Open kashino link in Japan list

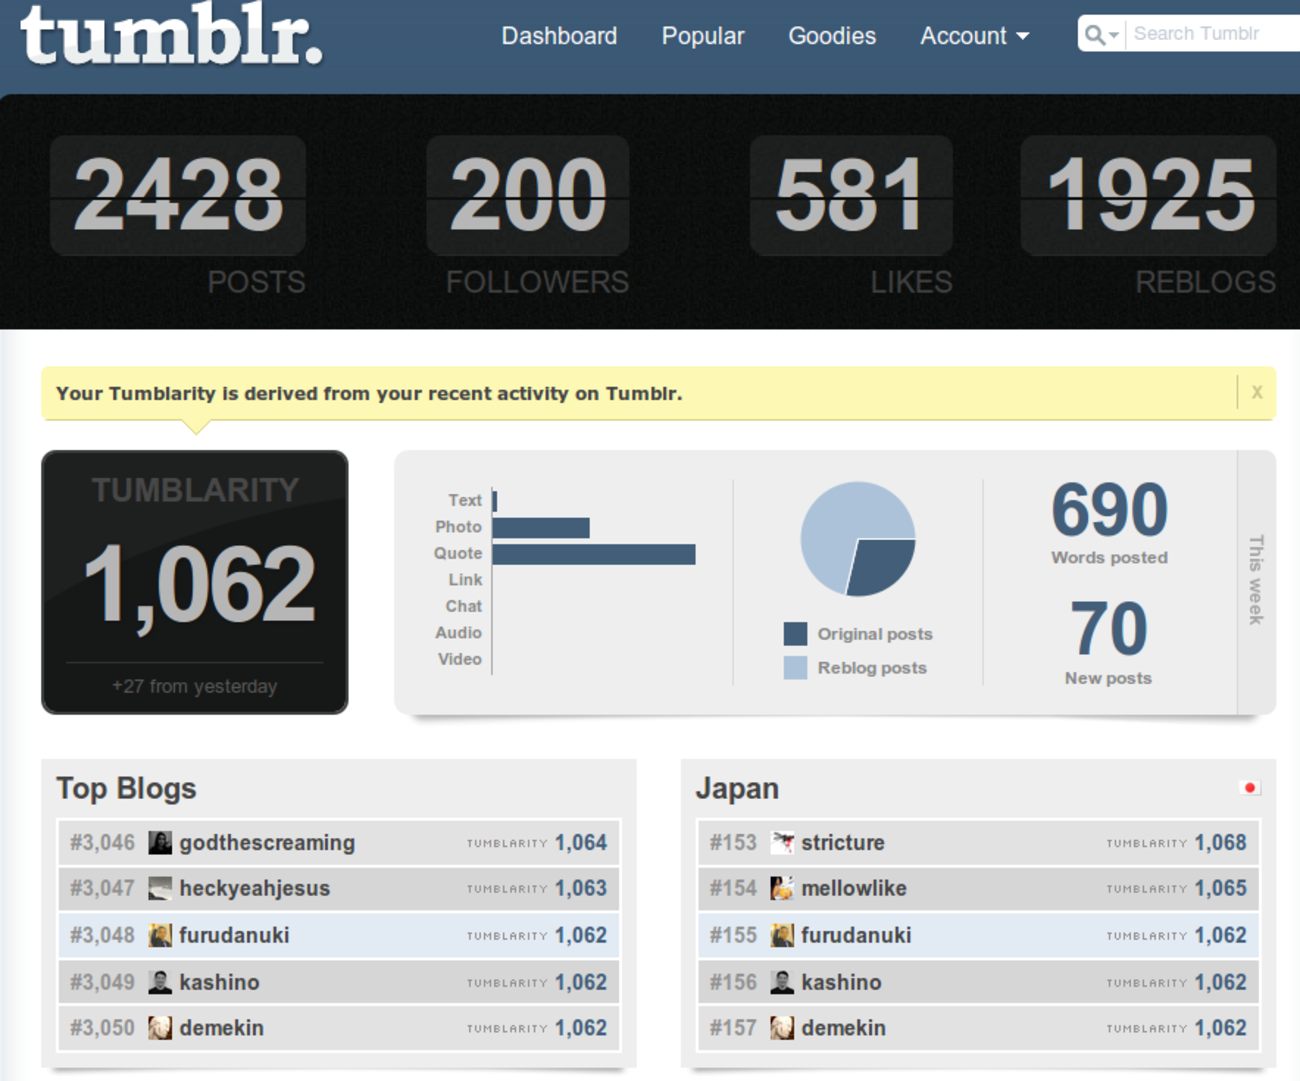(x=841, y=982)
